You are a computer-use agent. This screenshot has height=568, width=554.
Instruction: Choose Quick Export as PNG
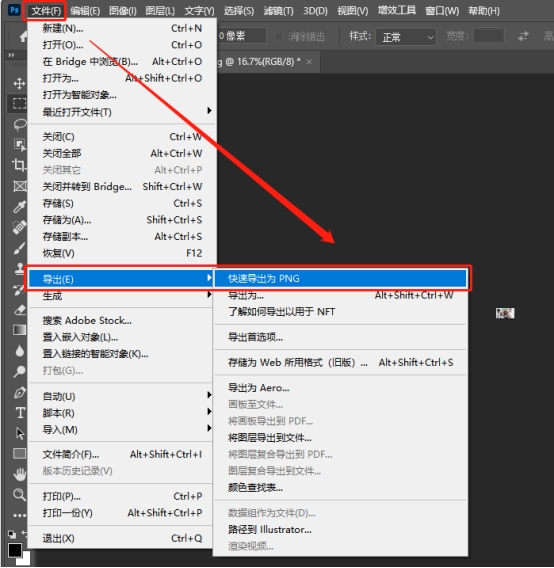(341, 278)
